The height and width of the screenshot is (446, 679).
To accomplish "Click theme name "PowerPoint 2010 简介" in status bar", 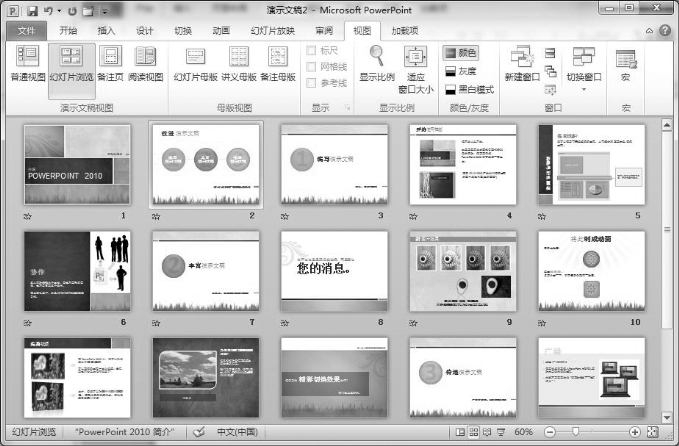I will pyautogui.click(x=124, y=432).
